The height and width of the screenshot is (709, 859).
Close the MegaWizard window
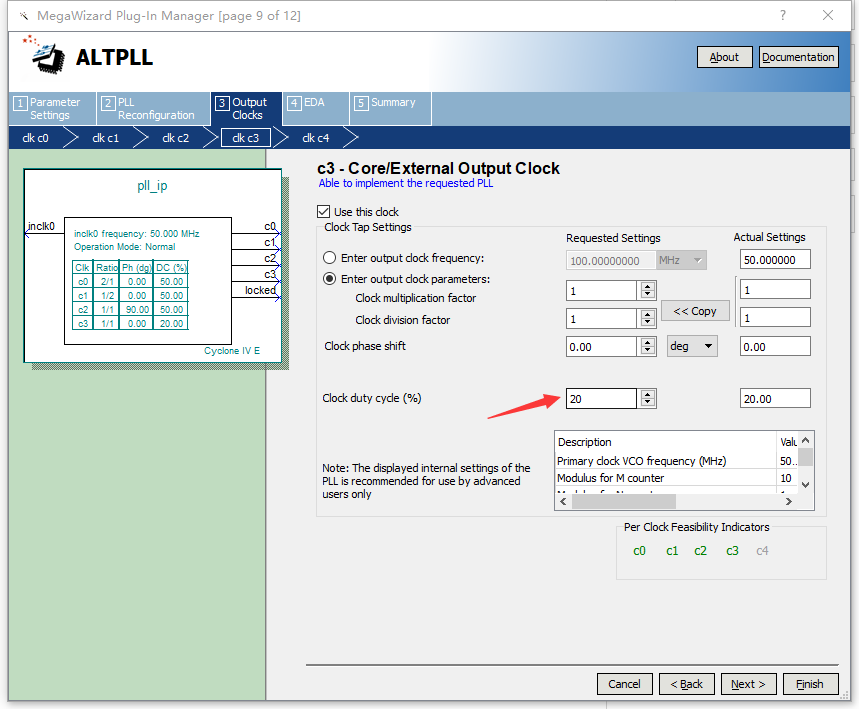(828, 15)
